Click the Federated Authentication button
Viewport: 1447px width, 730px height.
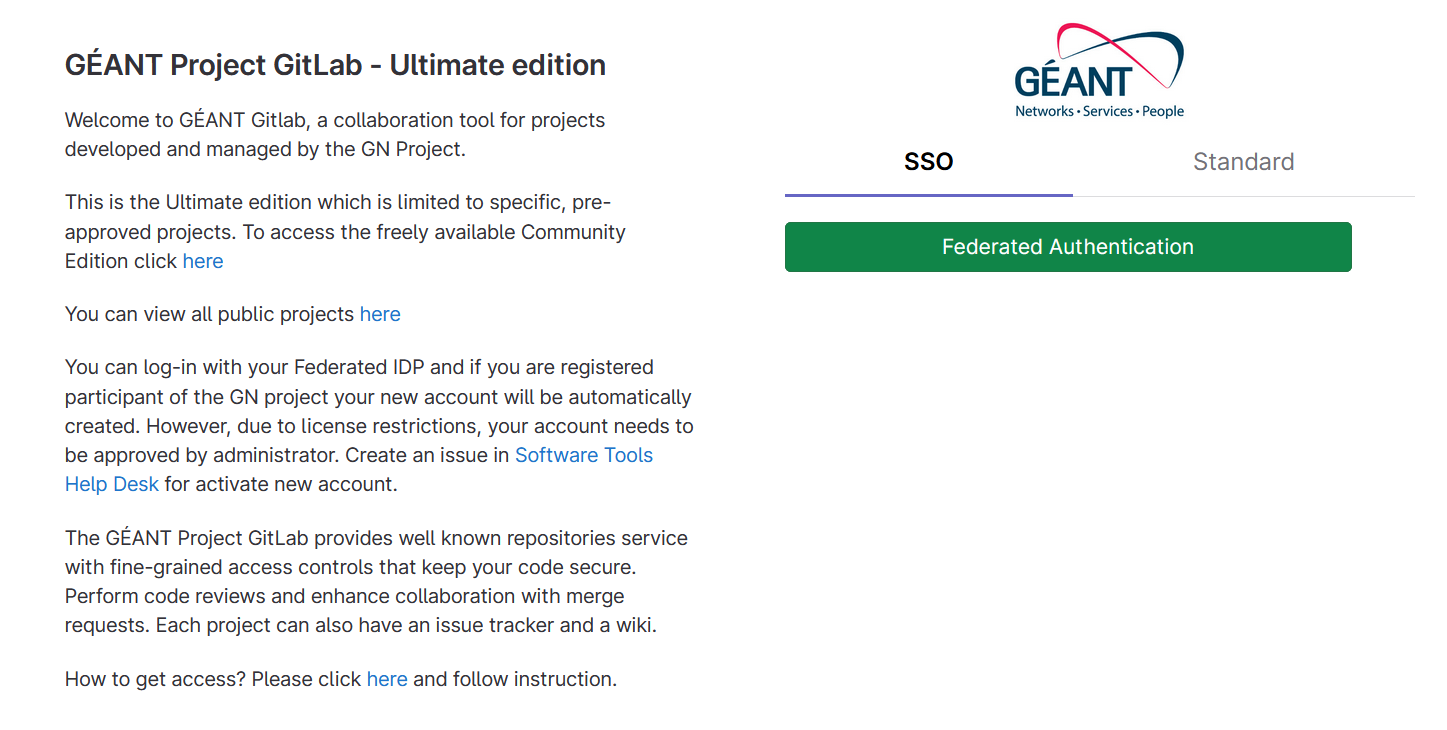tap(1068, 247)
